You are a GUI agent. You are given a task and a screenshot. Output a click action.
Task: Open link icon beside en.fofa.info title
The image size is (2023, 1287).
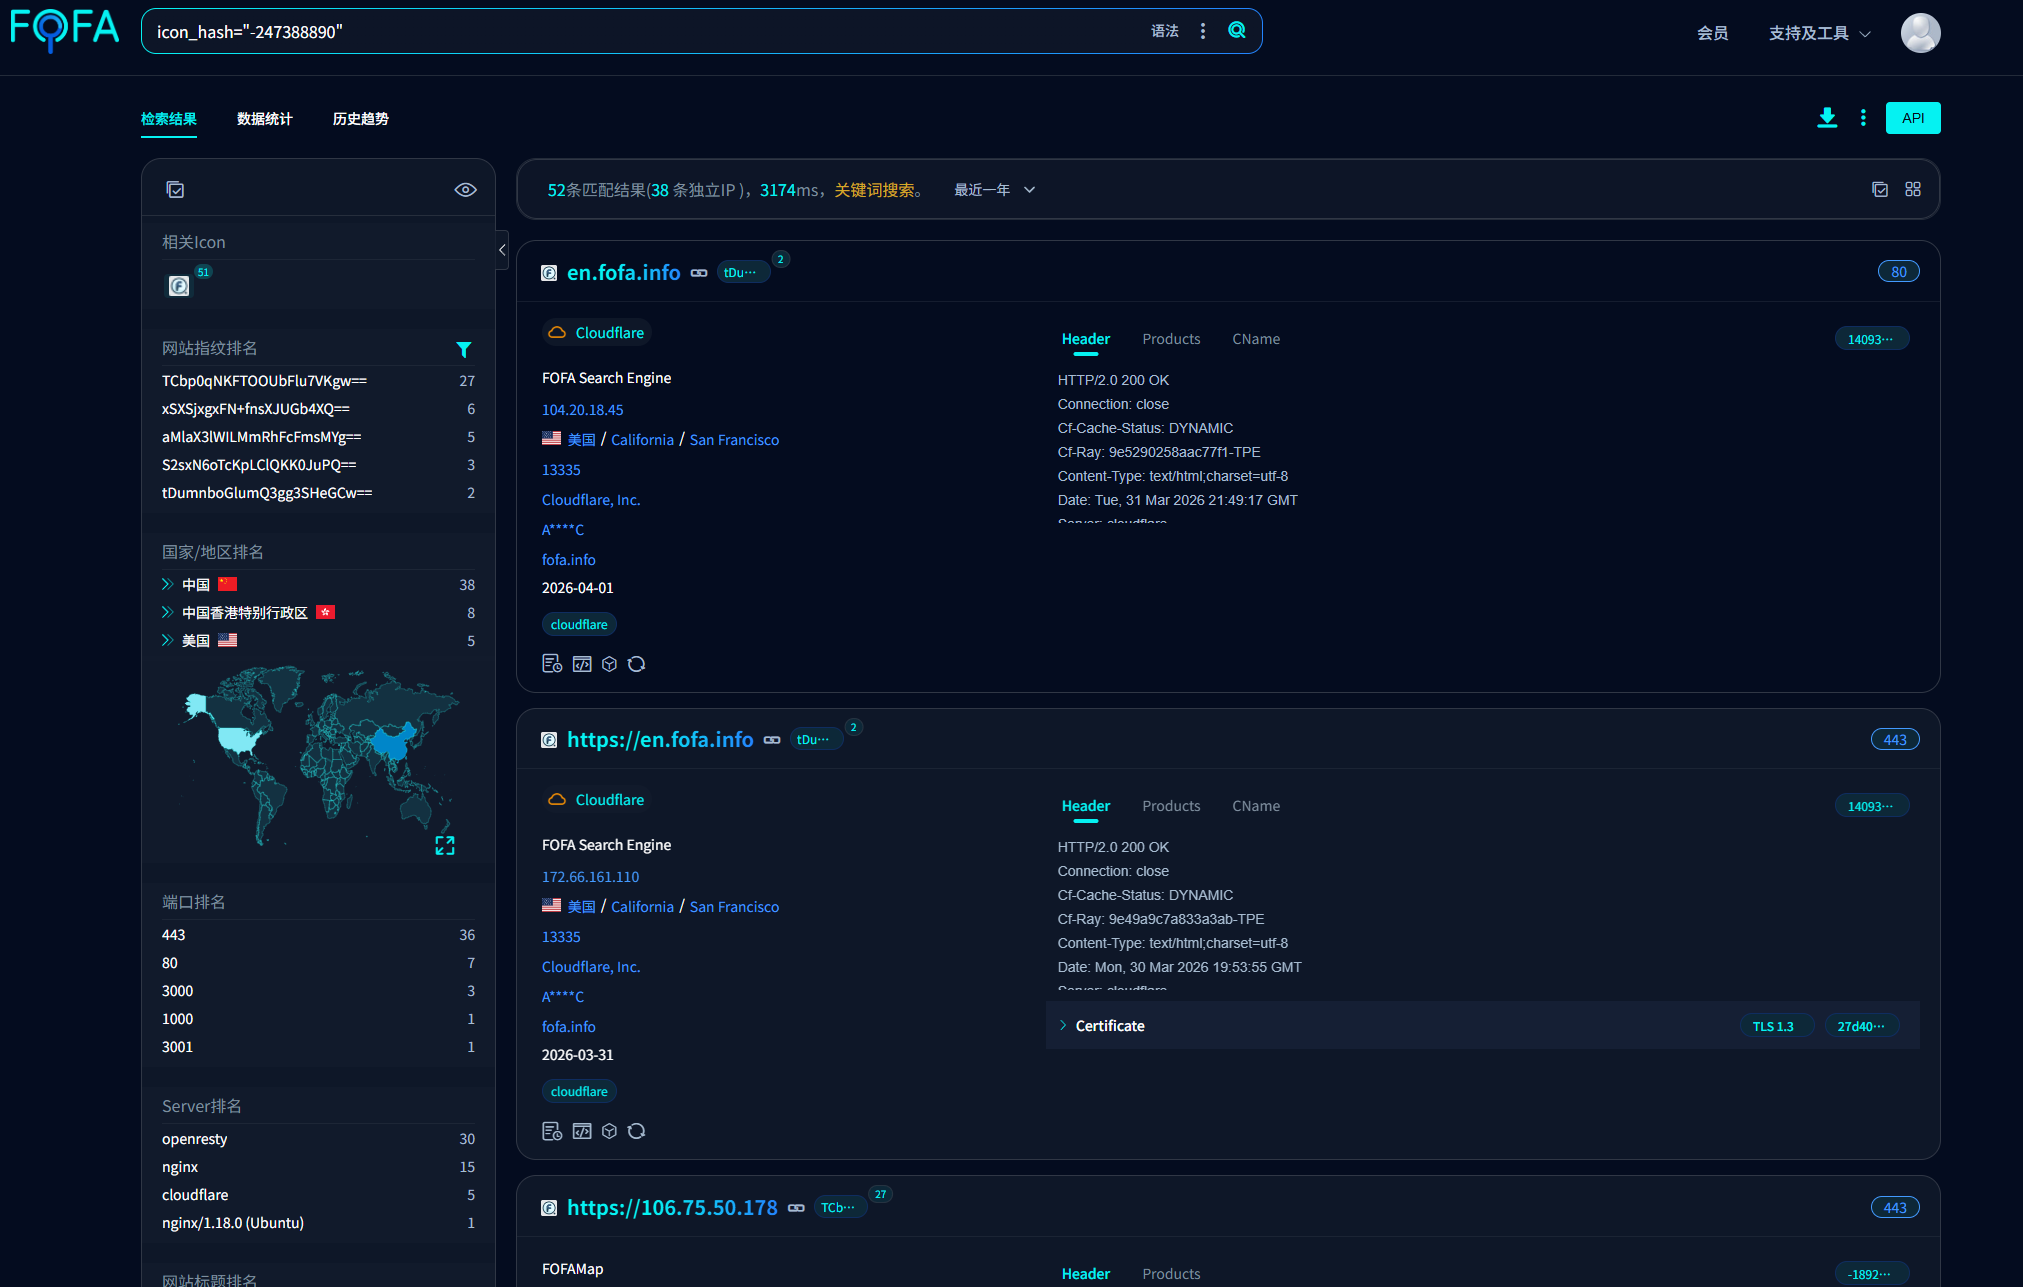(x=699, y=273)
